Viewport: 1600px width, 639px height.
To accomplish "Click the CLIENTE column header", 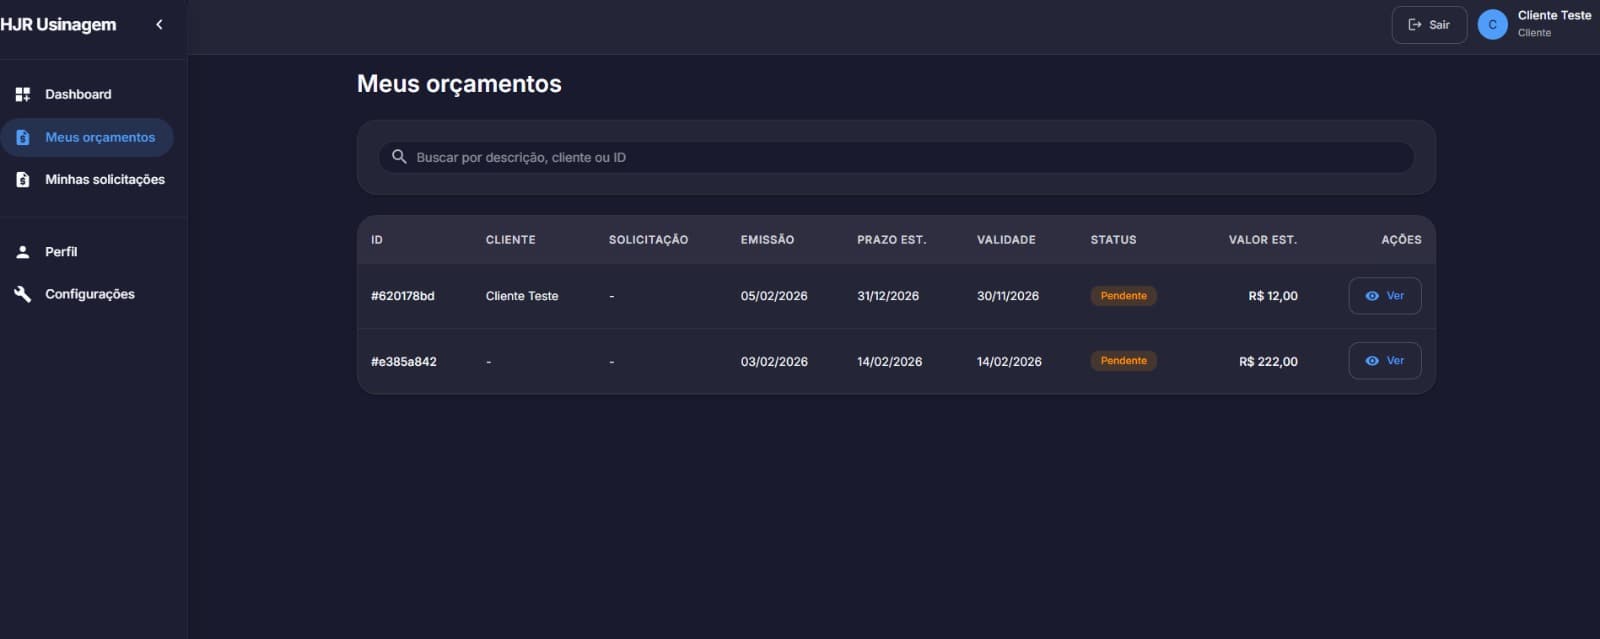I will [511, 240].
